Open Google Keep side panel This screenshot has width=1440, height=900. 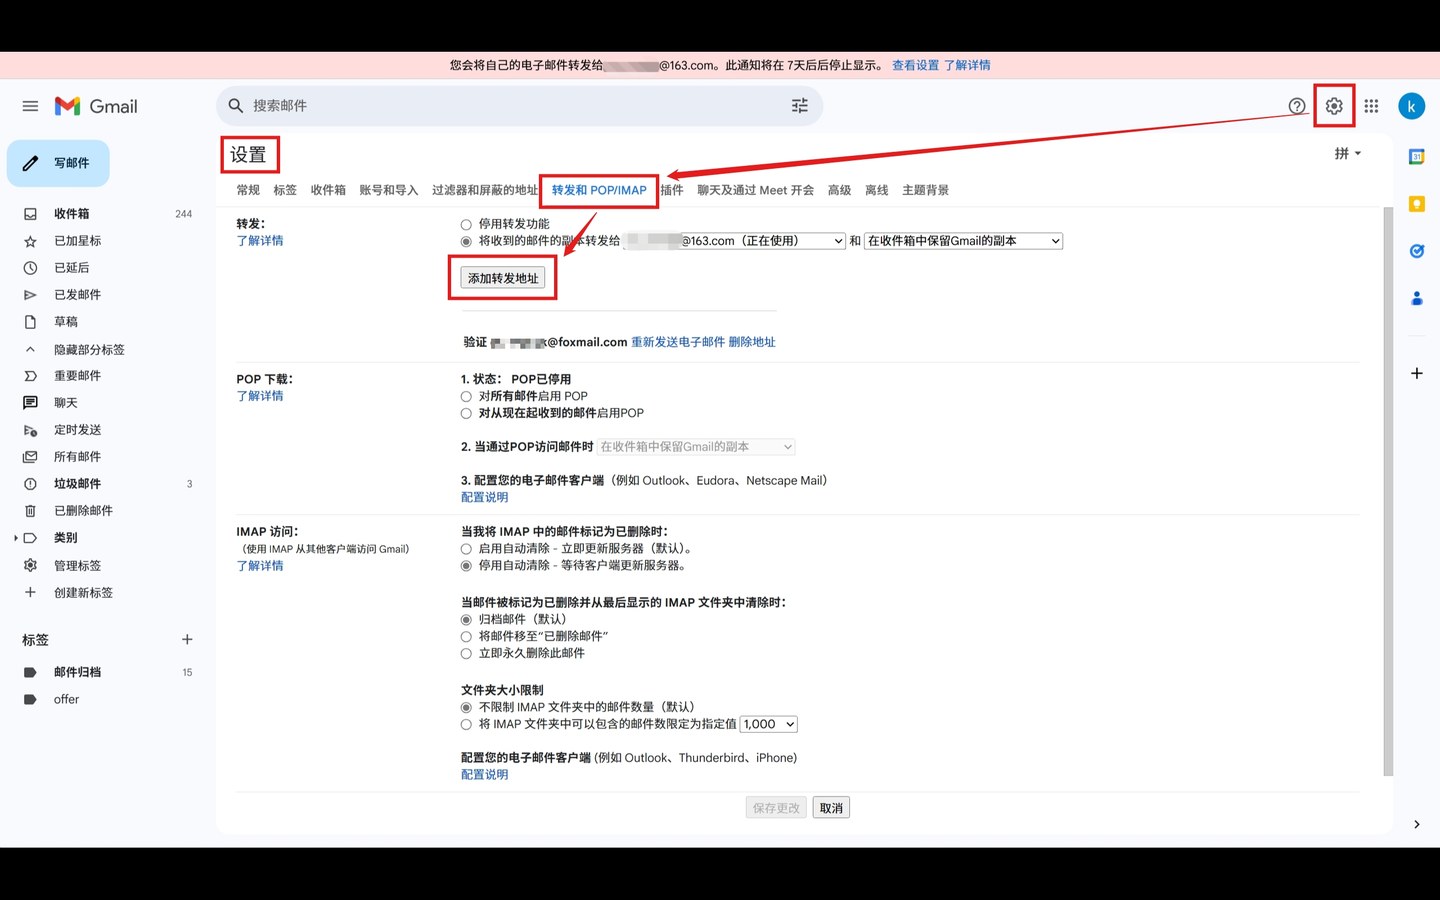(1416, 204)
